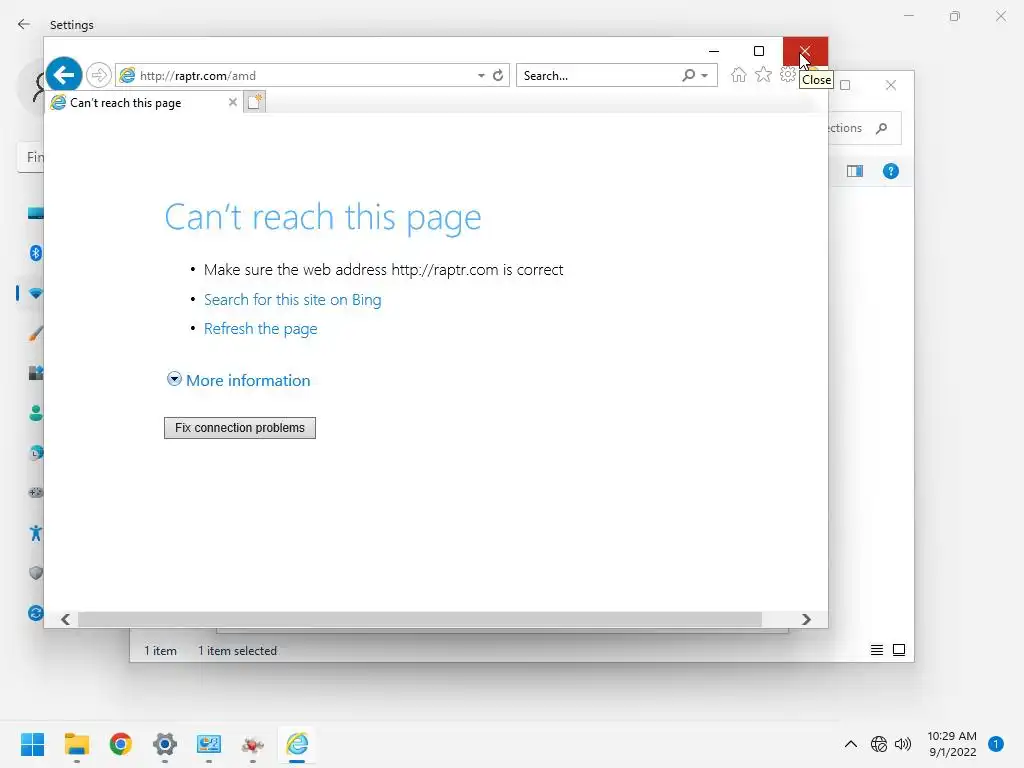
Task: Switch to Internet Explorer on the taskbar
Action: [297, 744]
